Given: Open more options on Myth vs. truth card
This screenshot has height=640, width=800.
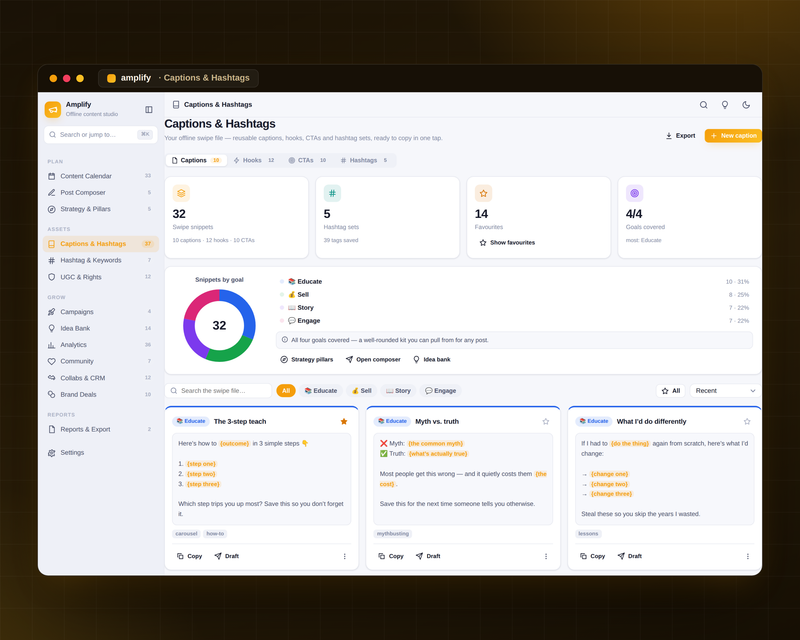Looking at the screenshot, I should (546, 556).
